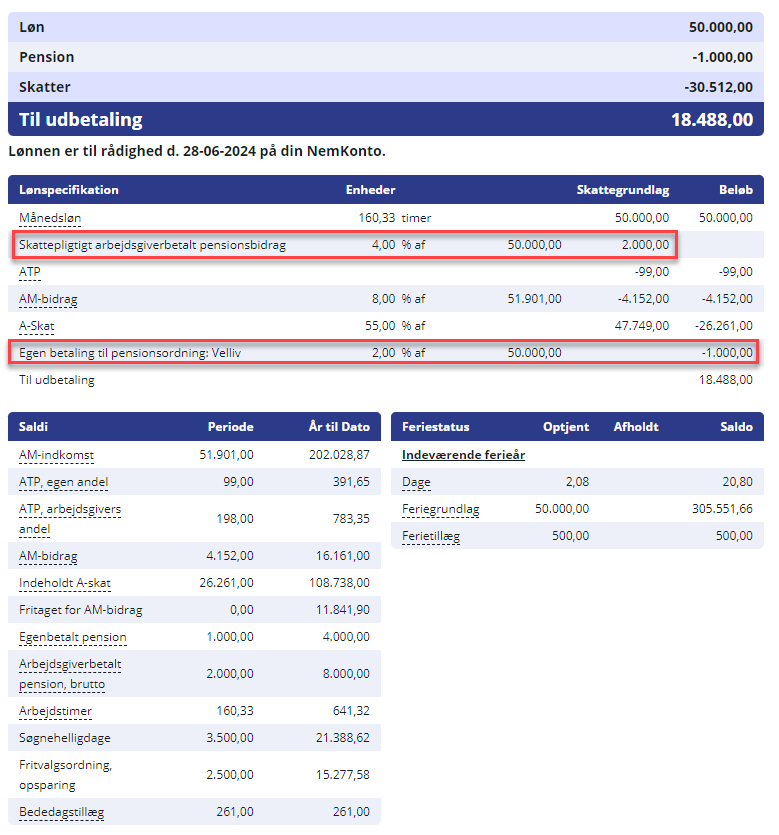The image size is (779, 835).
Task: Click the Feriegrundlag label
Action: [x=440, y=509]
